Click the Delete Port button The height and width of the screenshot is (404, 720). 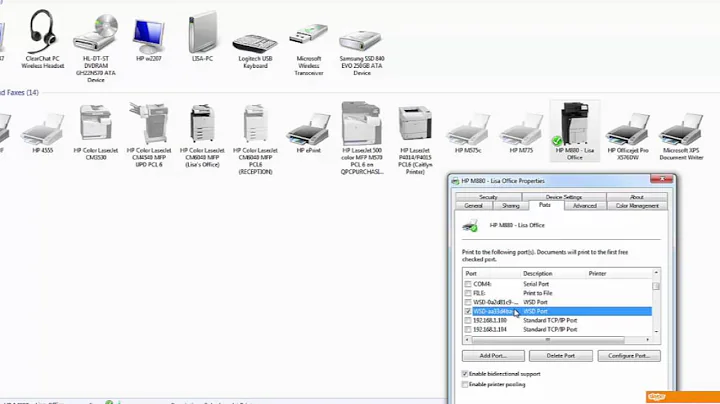pos(561,356)
